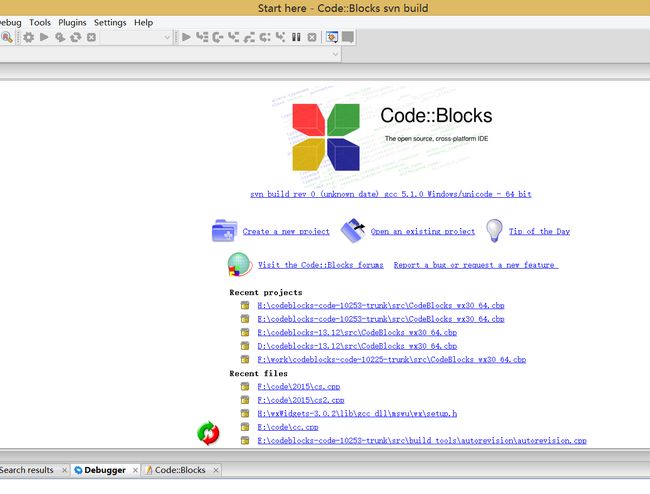
Task: Open recent project D:\codeblocks-13.12 CodeBlocks_wx30_64.cbp
Action: click(357, 346)
